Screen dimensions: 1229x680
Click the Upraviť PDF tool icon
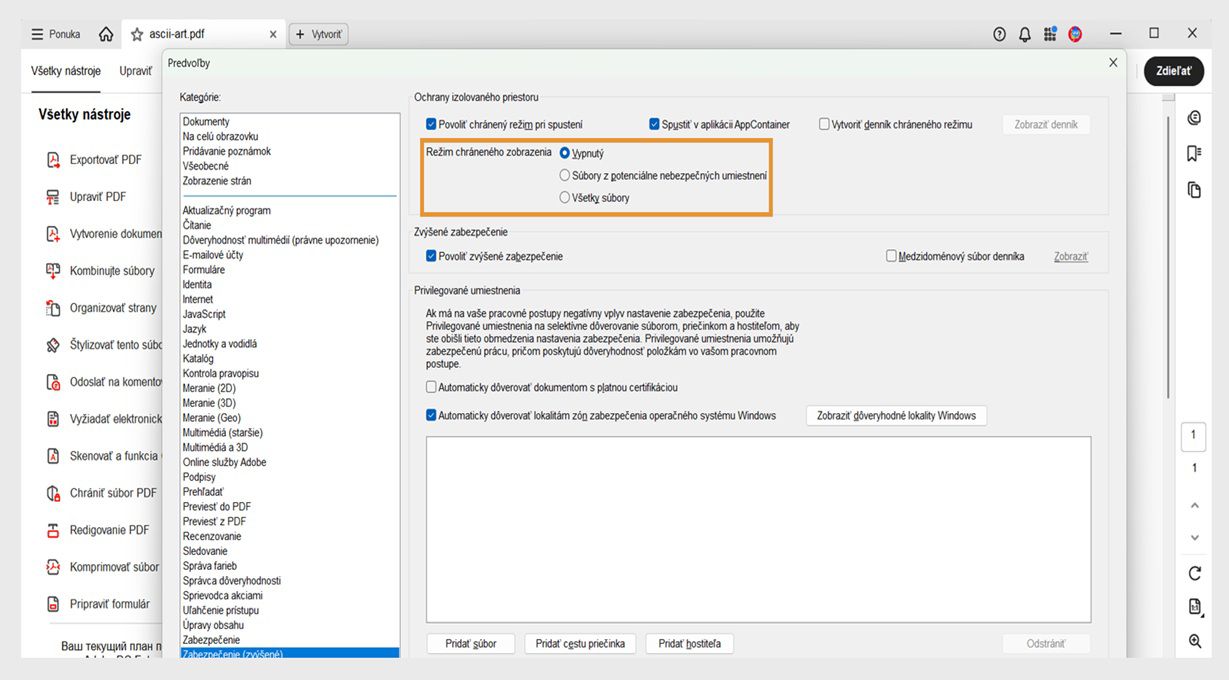[x=54, y=197]
